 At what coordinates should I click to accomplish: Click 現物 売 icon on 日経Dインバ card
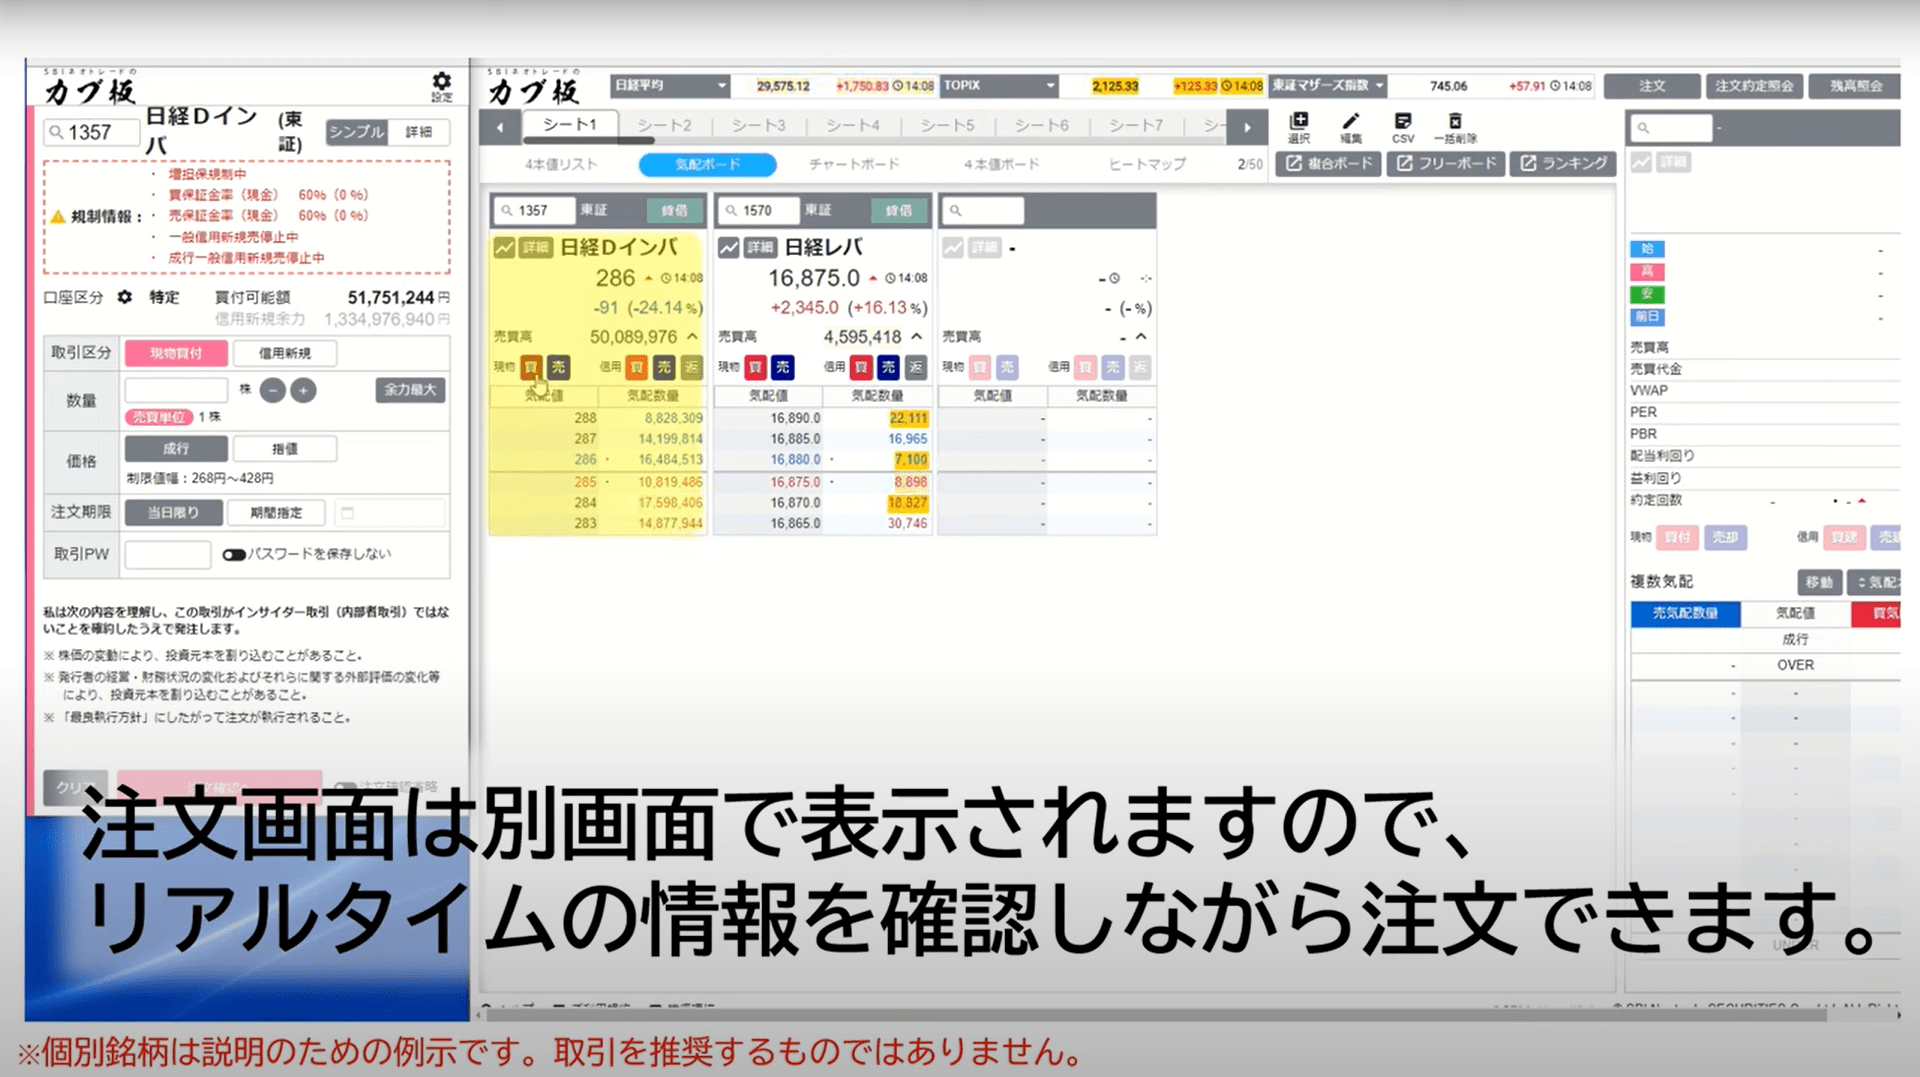(558, 367)
